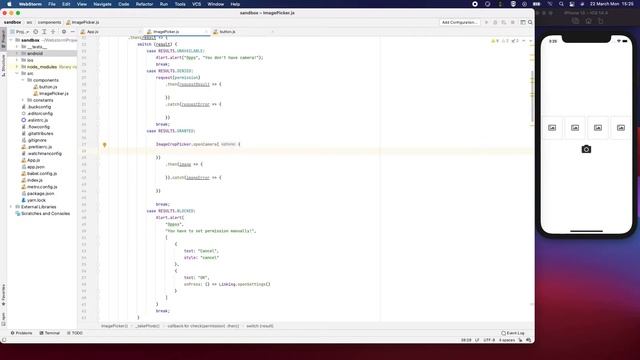Click components breadcrumb in navigation bar
Viewport: 640px width, 360px height.
tap(49, 22)
